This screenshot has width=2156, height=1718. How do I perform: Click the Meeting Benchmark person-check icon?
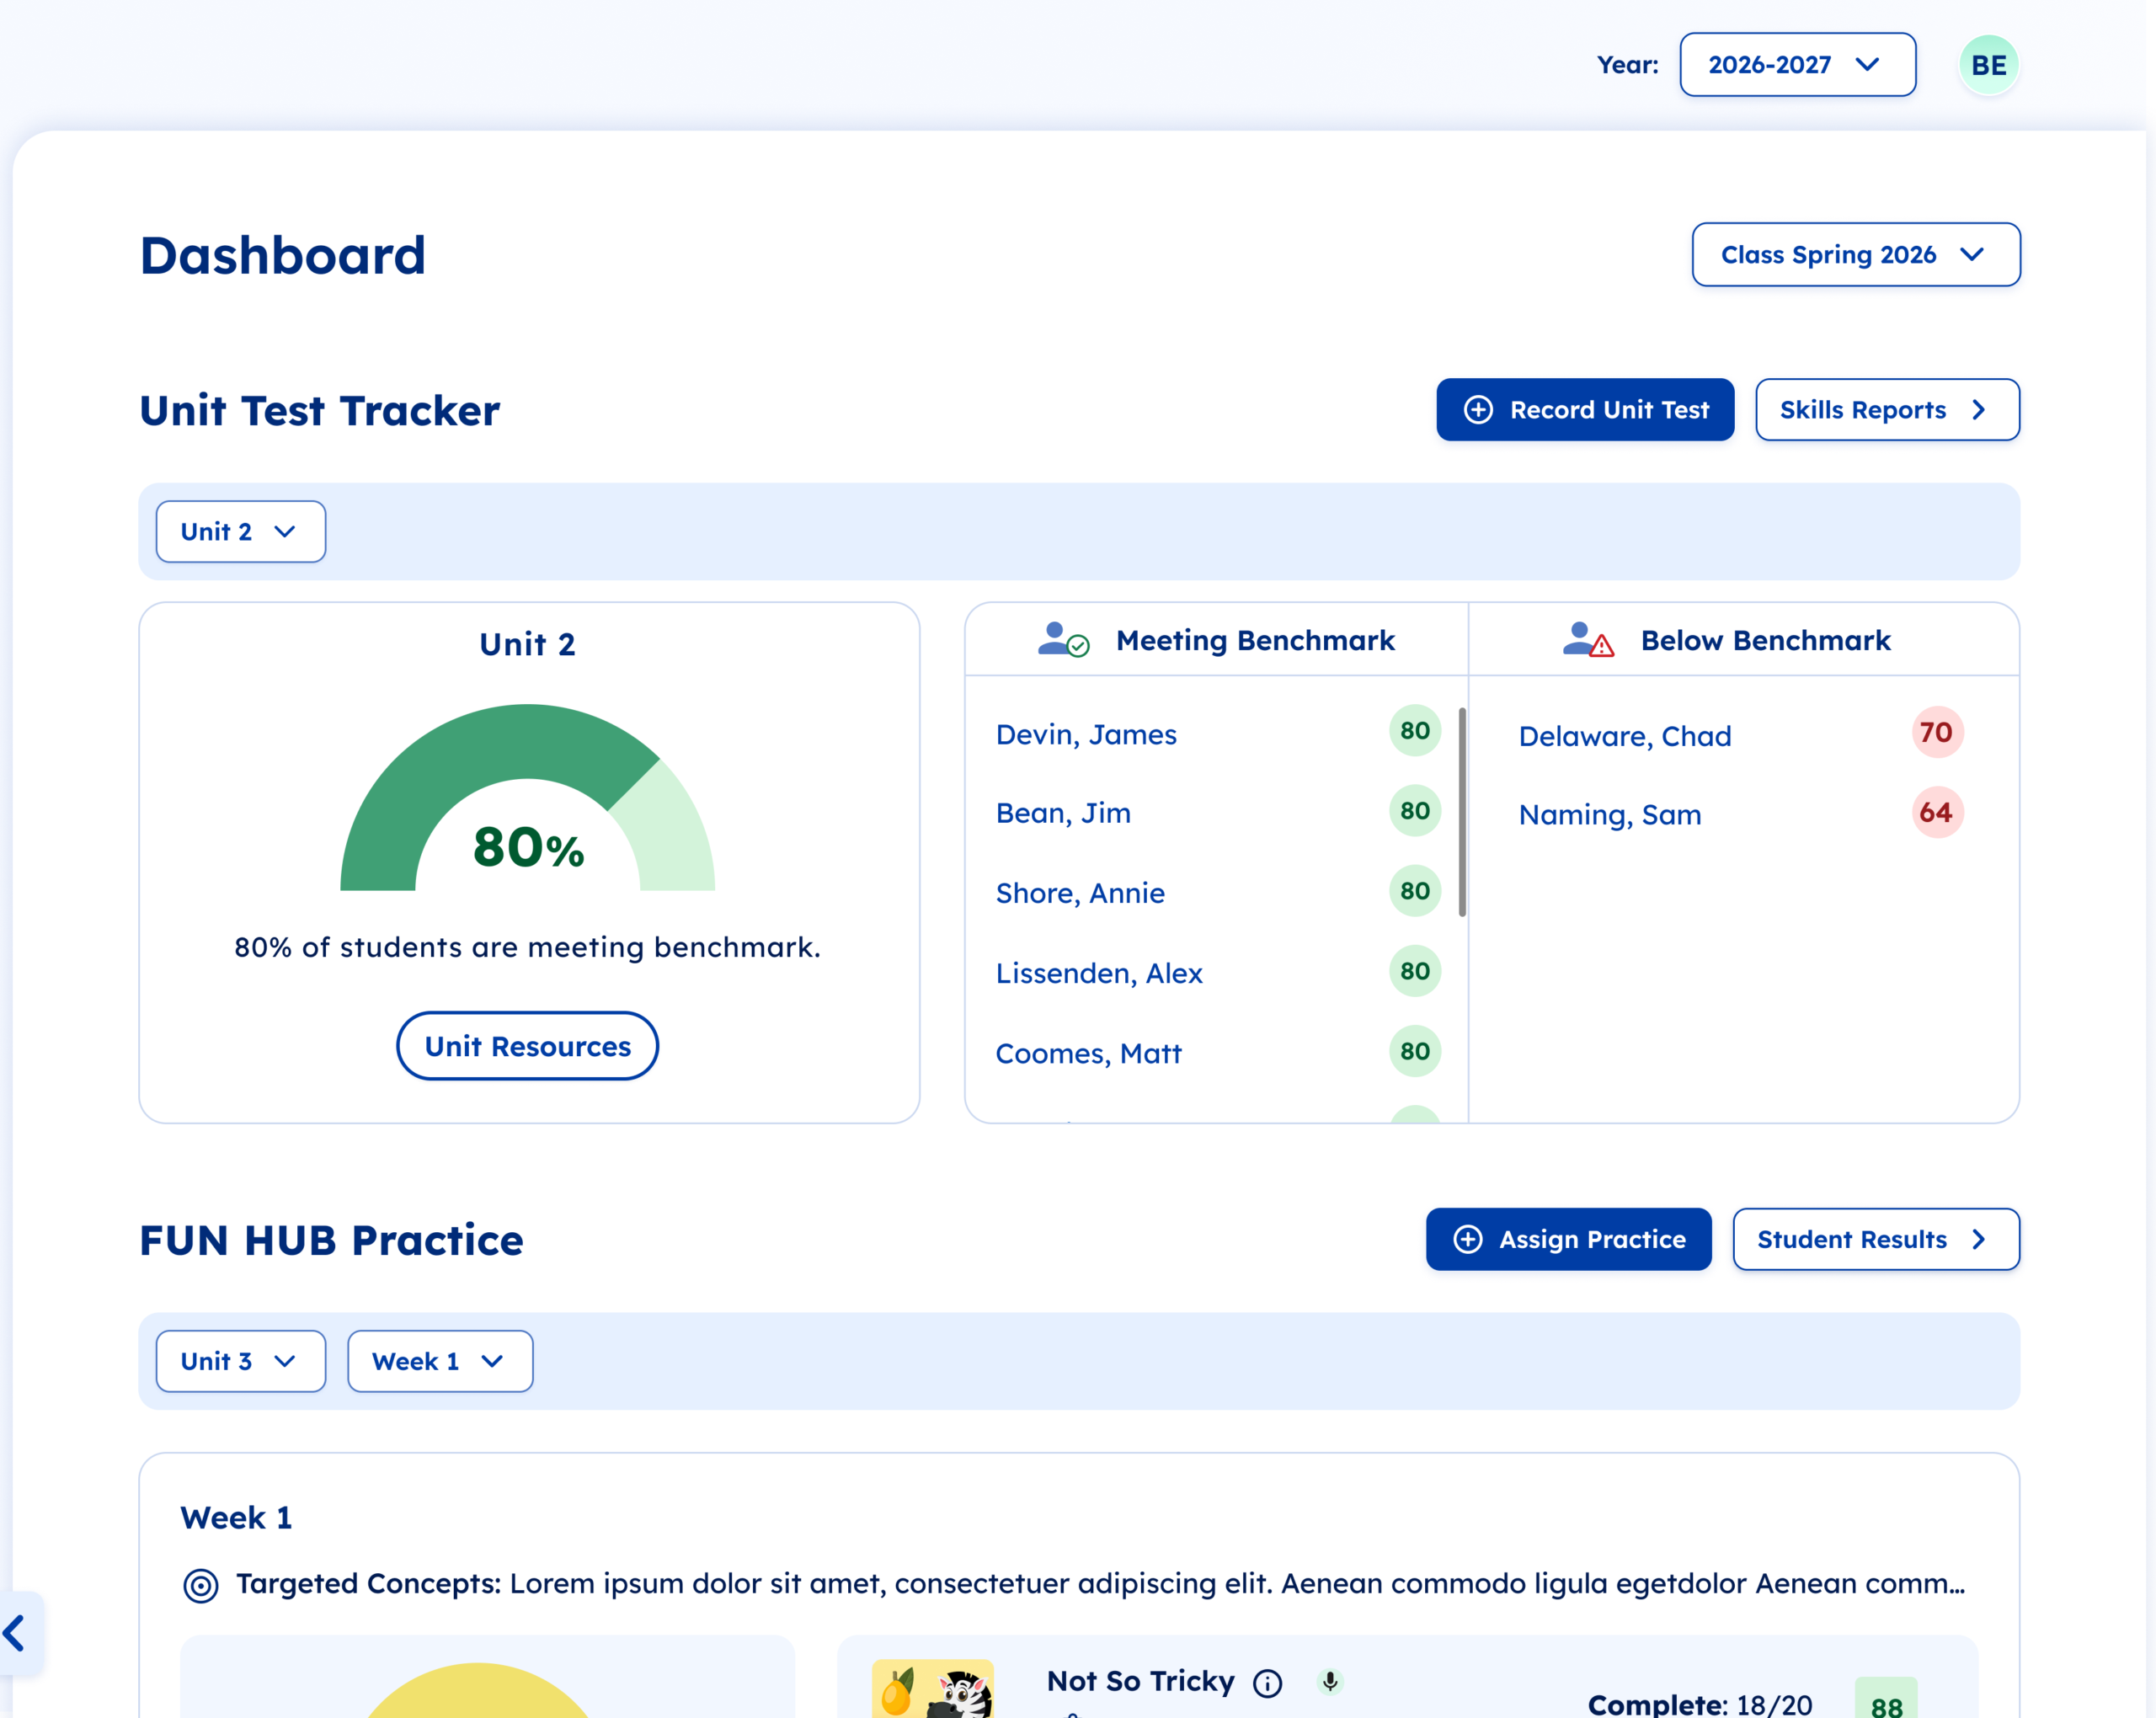(x=1063, y=640)
